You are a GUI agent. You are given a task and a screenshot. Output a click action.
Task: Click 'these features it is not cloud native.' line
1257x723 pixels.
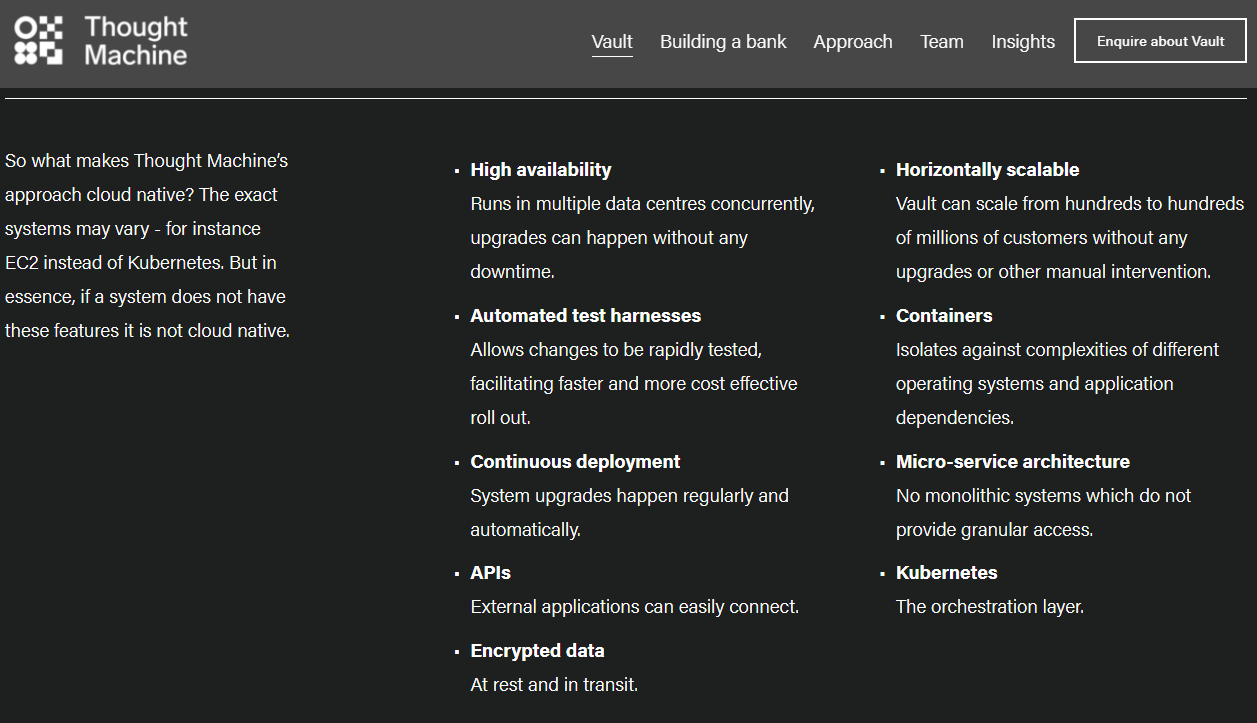(147, 331)
